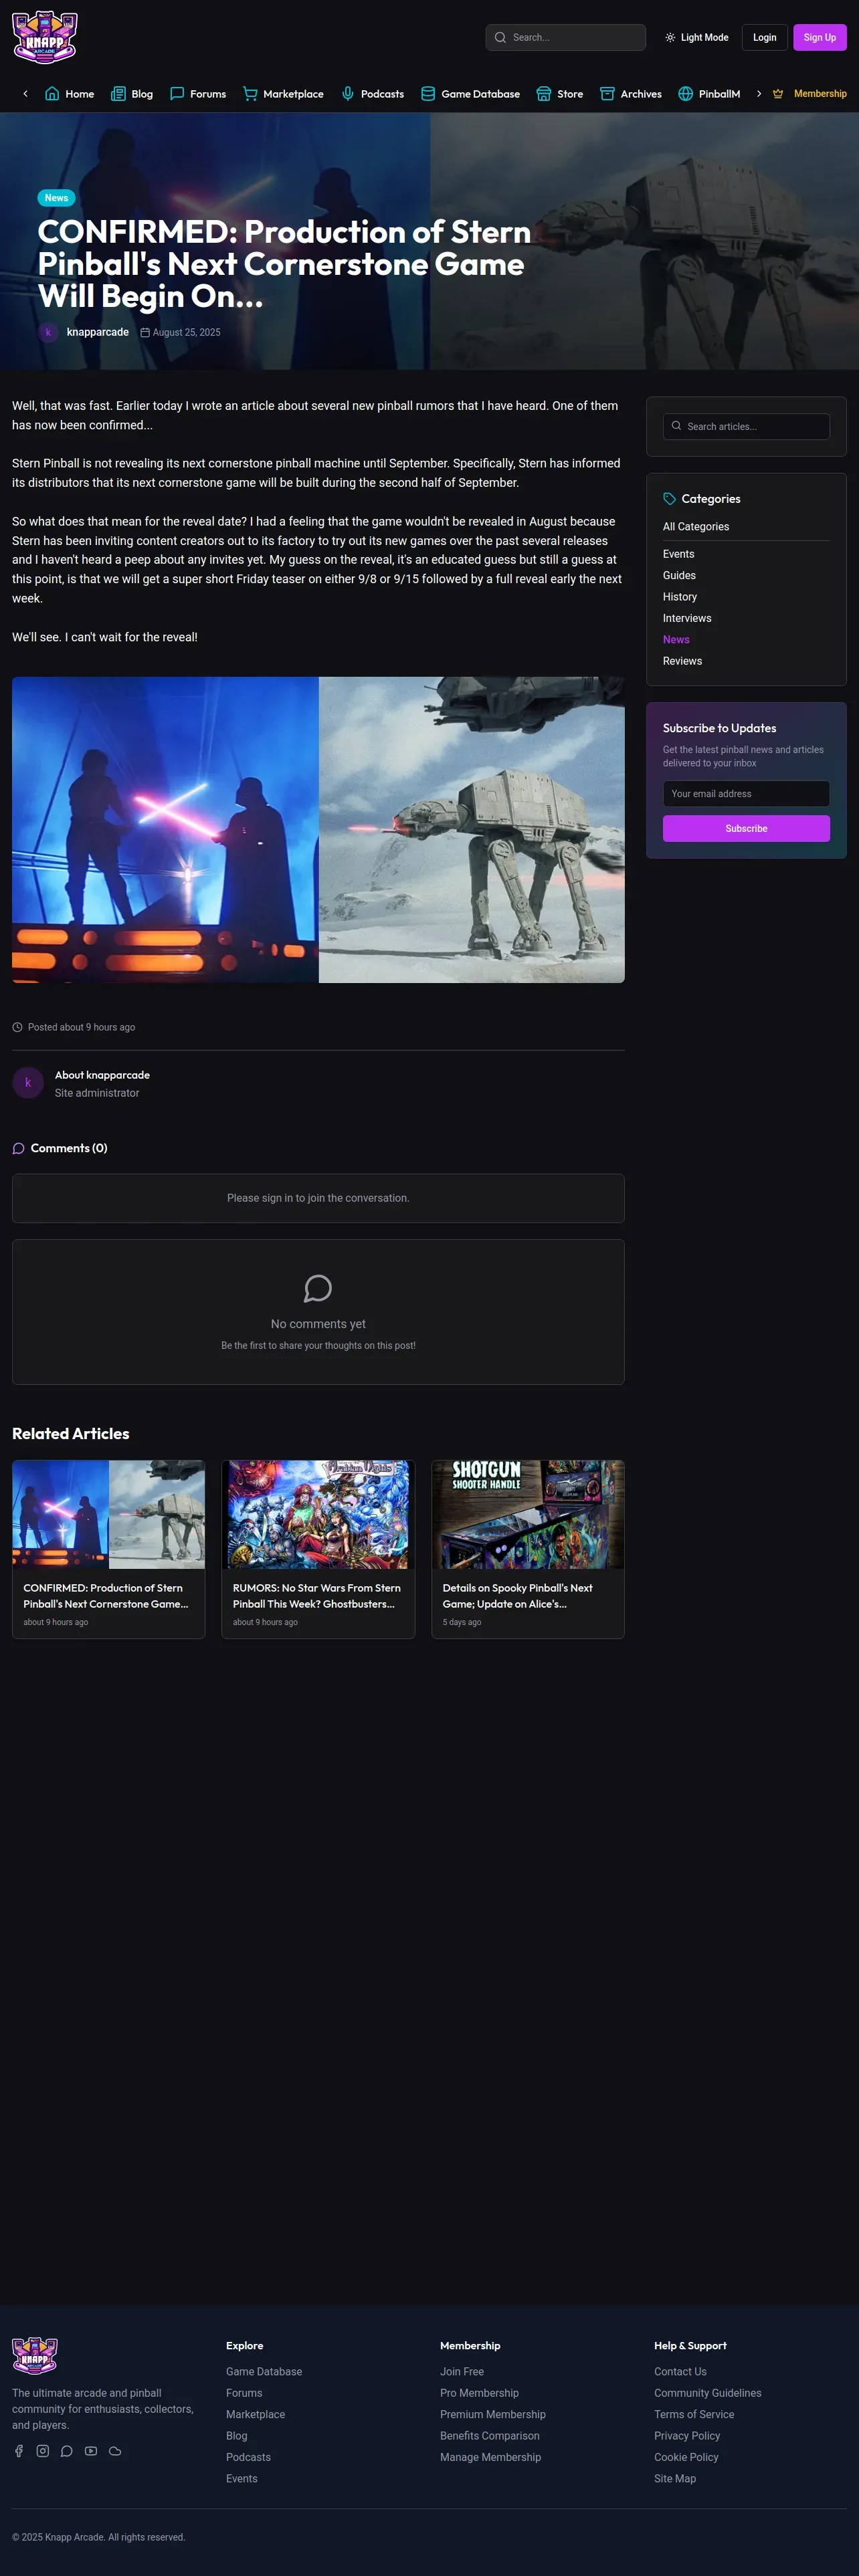Open the Store storefront icon
Viewport: 859px width, 2576px height.
[544, 94]
